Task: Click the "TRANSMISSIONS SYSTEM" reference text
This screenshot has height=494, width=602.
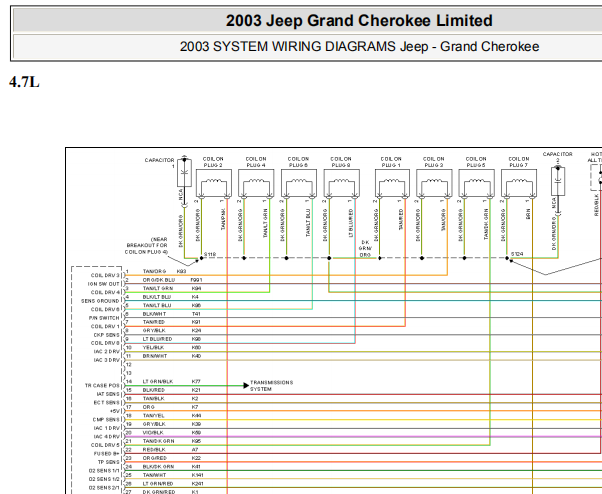Action: [271, 386]
